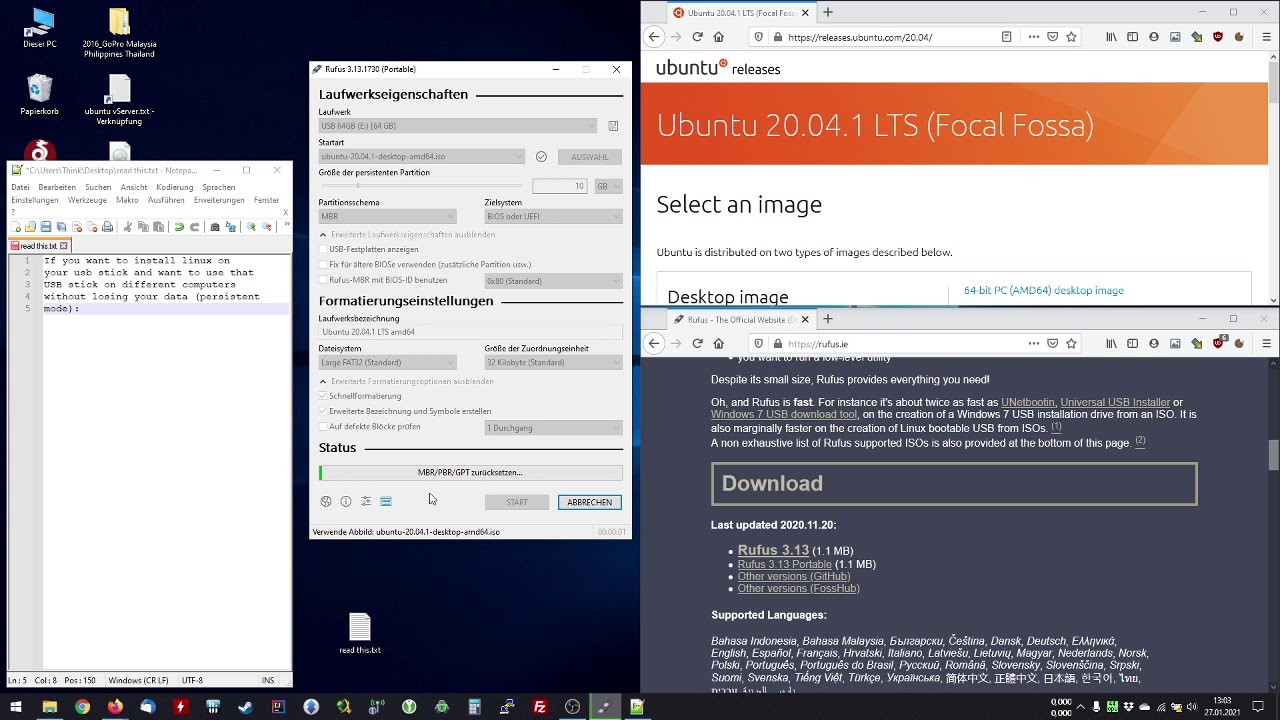
Task: Select read this.txt desktop file
Action: coord(360,633)
